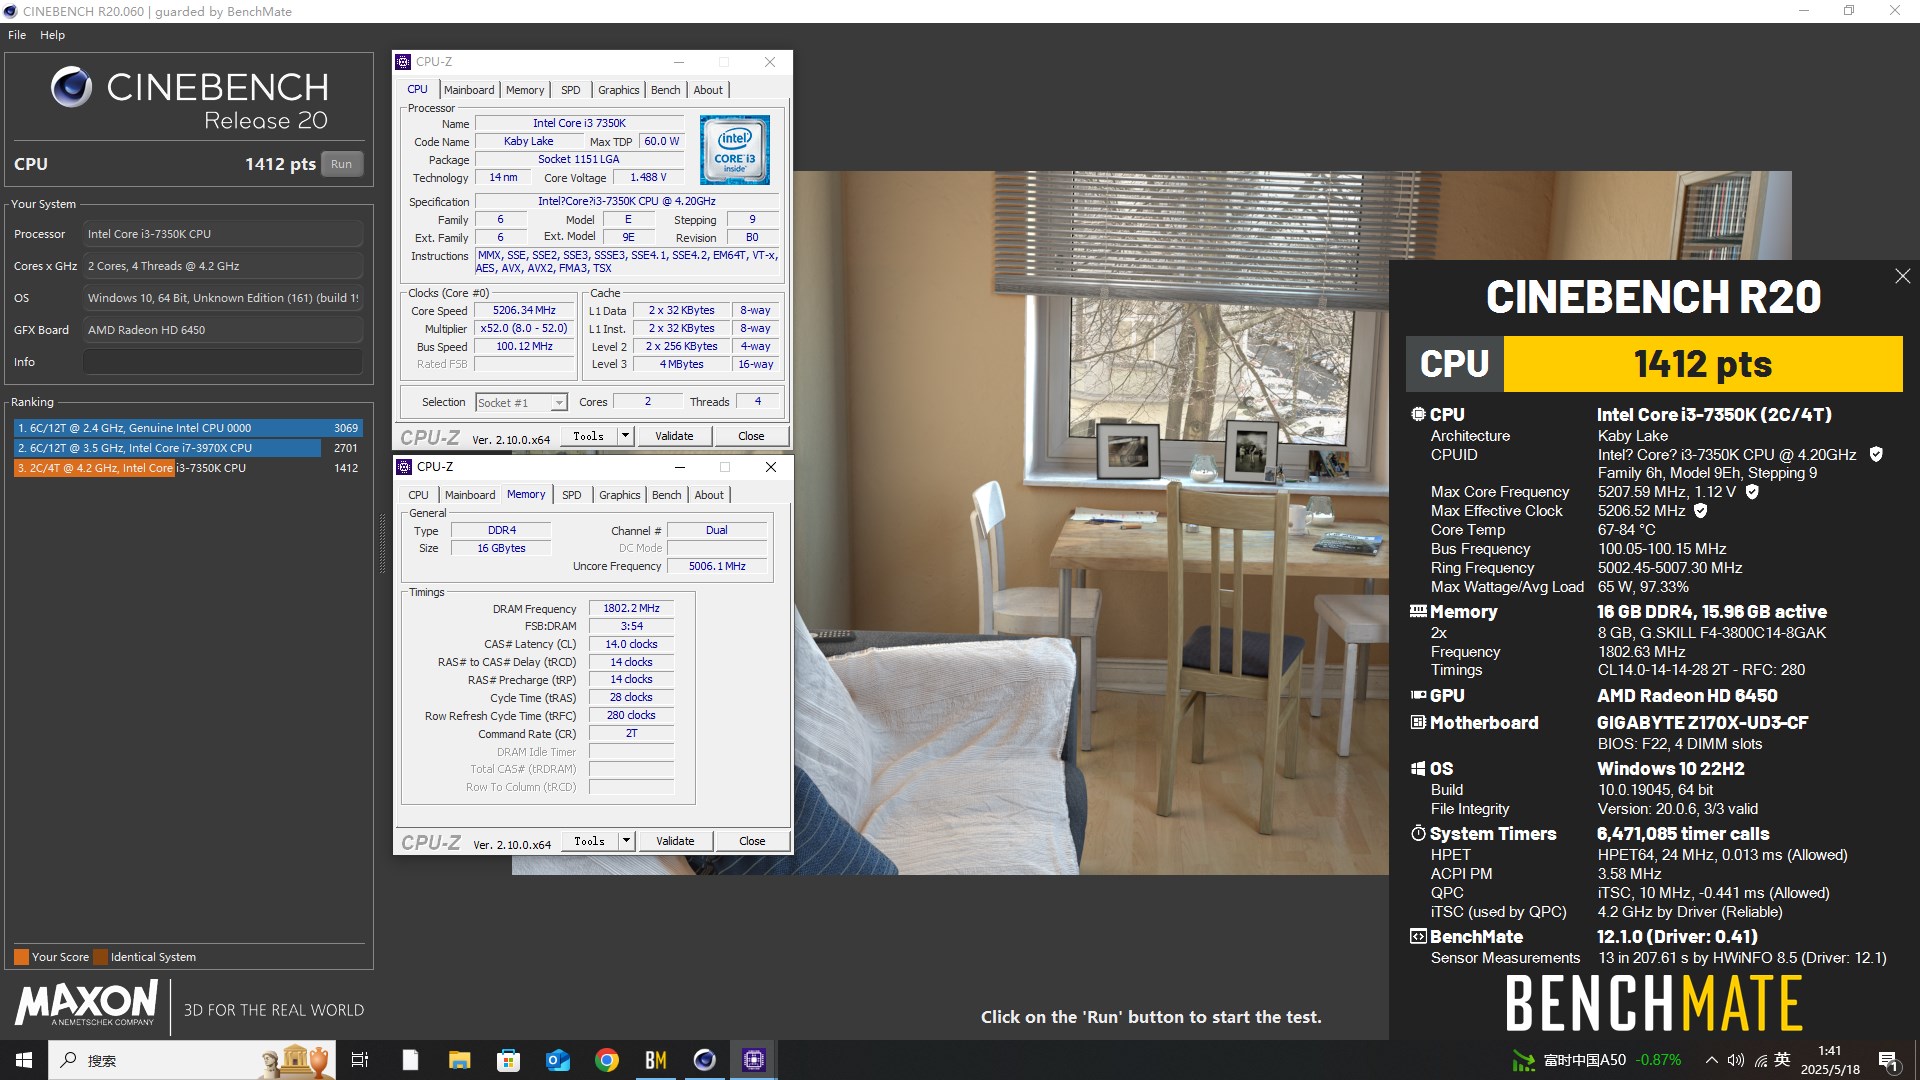Click the BenchMate icon beside version 12.1.0
1920x1080 pixels.
pyautogui.click(x=1418, y=936)
